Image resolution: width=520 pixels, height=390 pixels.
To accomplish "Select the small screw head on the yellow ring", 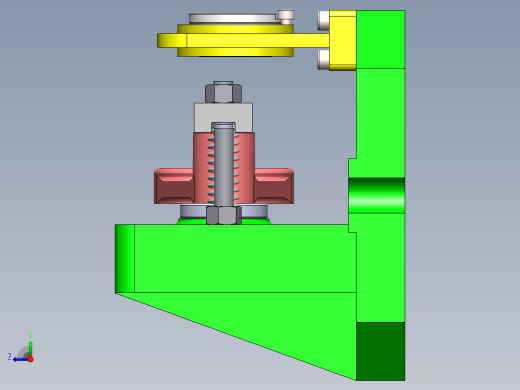I will pos(286,17).
